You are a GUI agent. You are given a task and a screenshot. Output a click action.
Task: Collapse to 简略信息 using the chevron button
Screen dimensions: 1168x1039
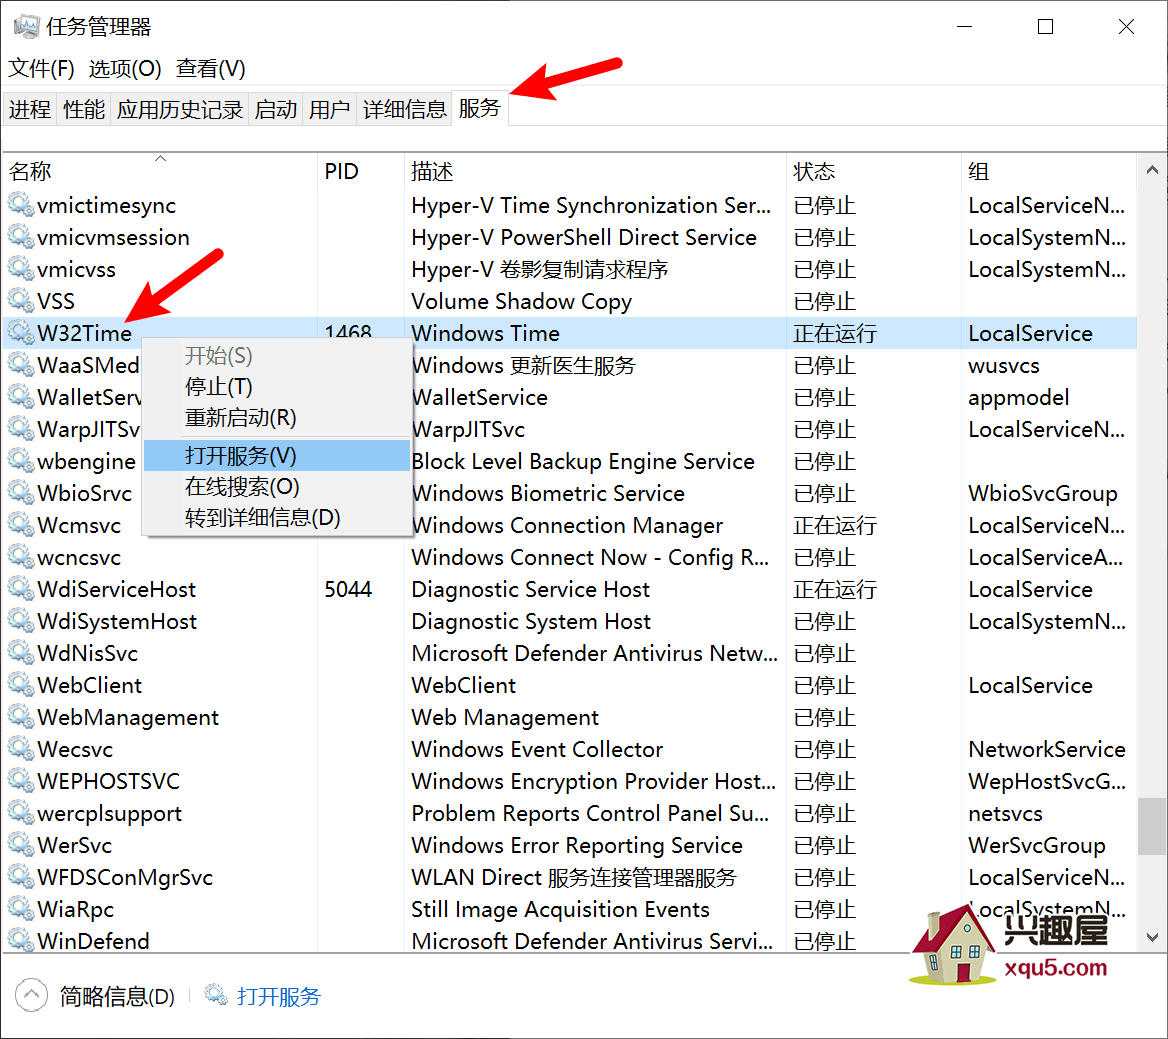coord(31,996)
